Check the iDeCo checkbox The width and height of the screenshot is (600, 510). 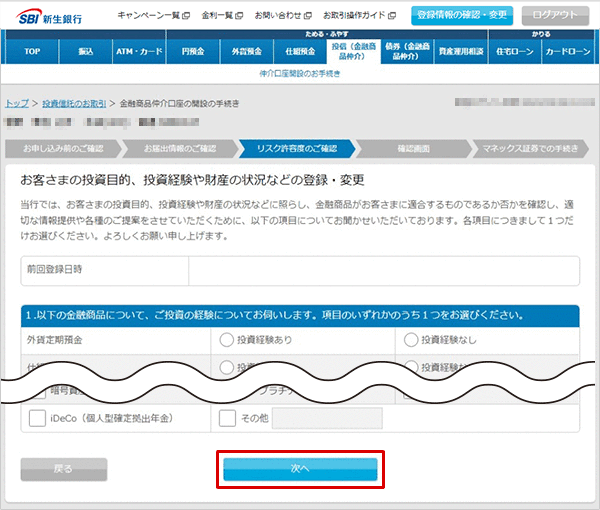38,418
